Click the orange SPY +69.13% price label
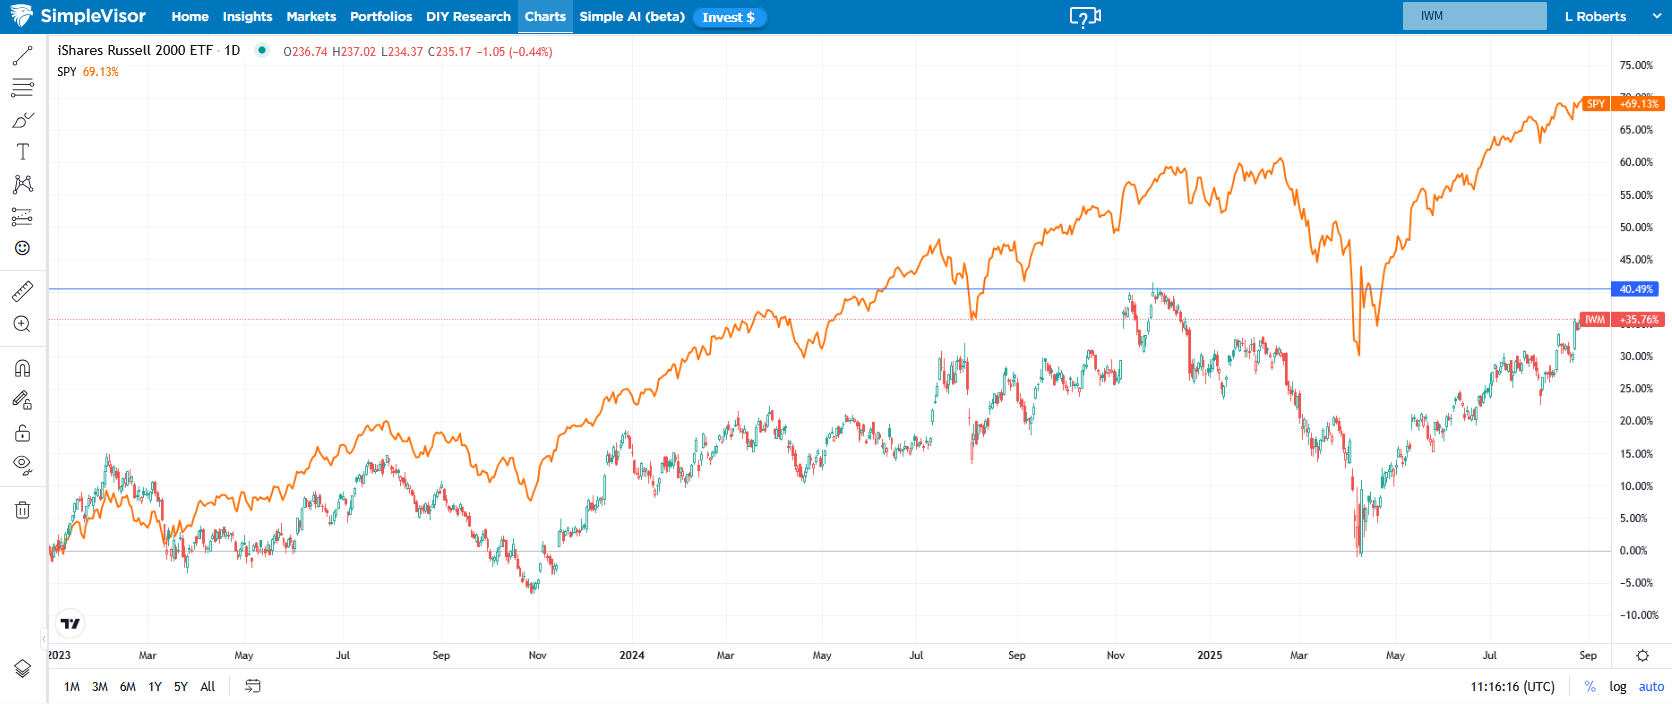 pyautogui.click(x=1623, y=104)
